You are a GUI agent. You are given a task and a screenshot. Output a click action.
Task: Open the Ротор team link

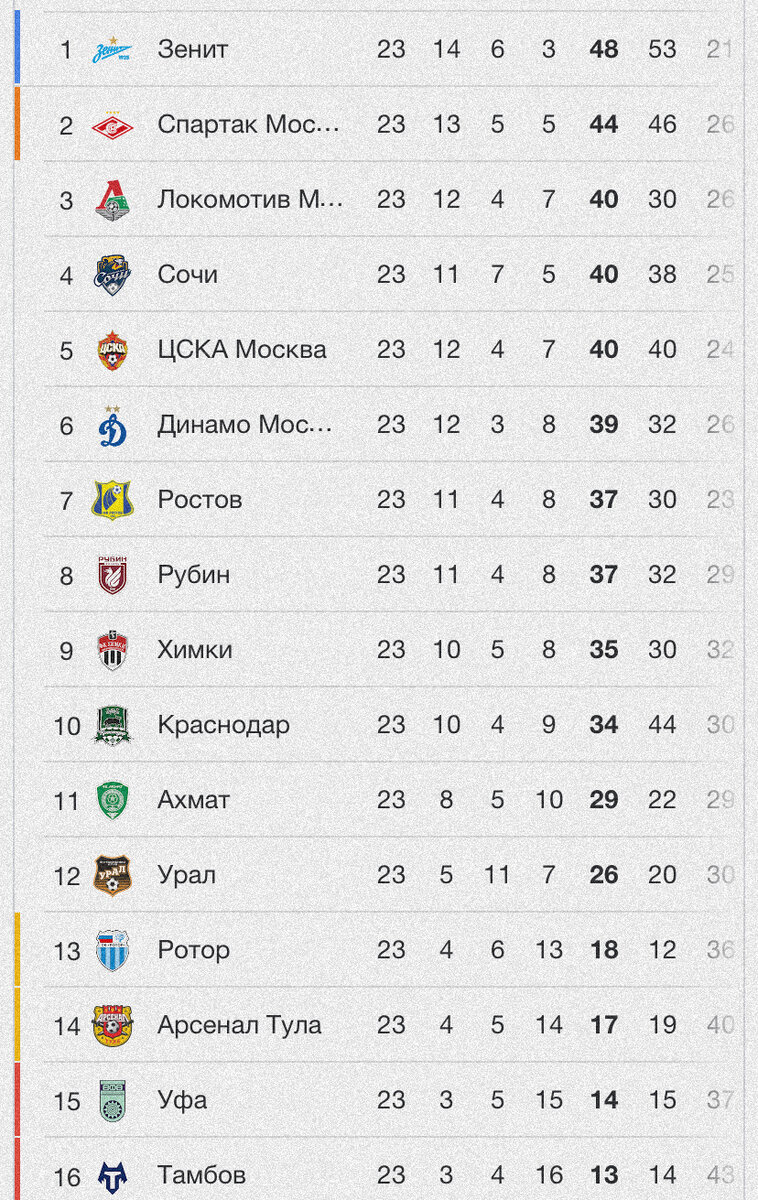point(193,950)
